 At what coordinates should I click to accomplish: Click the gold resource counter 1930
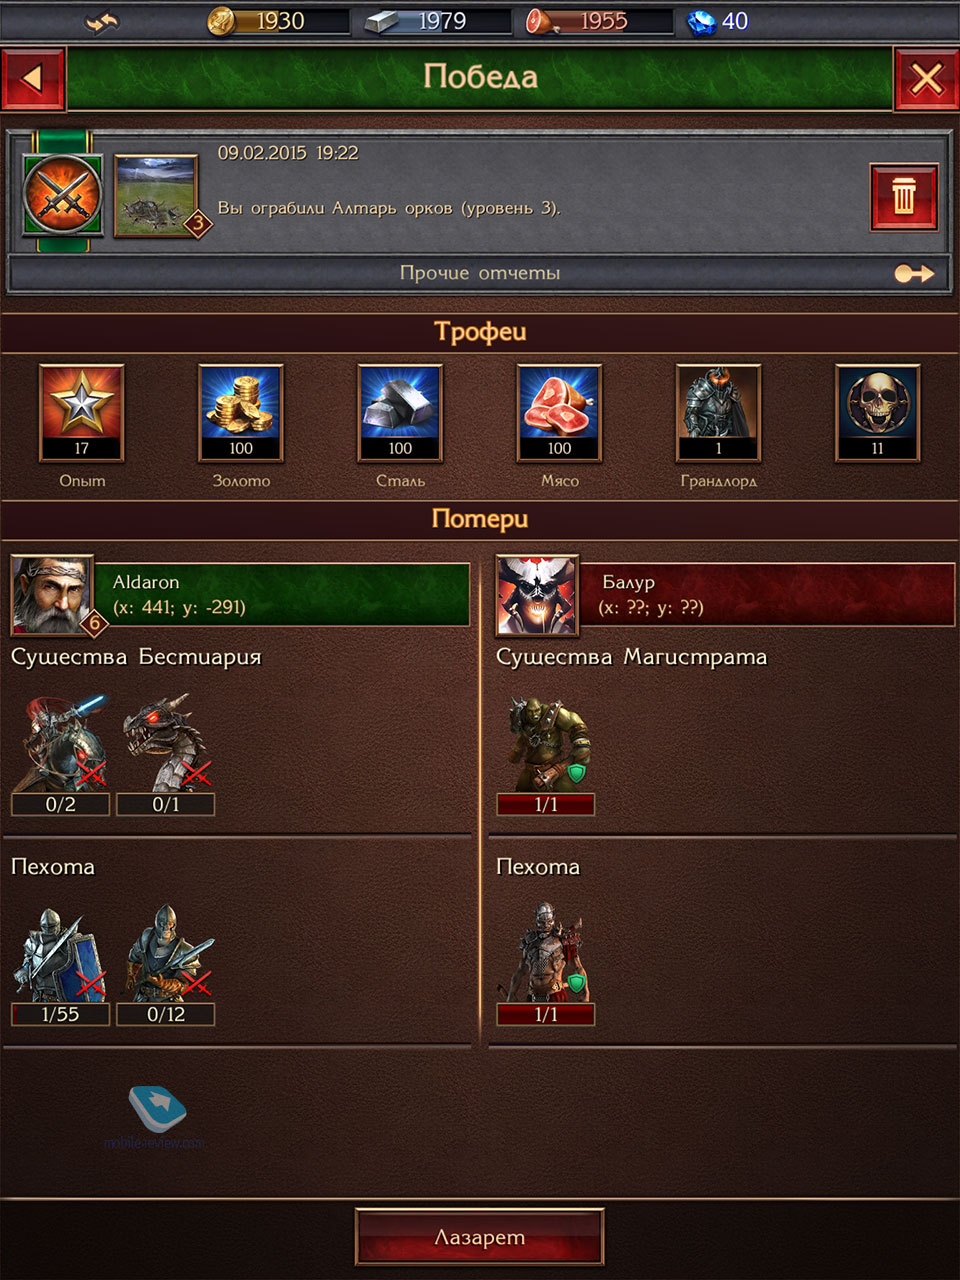(x=278, y=21)
